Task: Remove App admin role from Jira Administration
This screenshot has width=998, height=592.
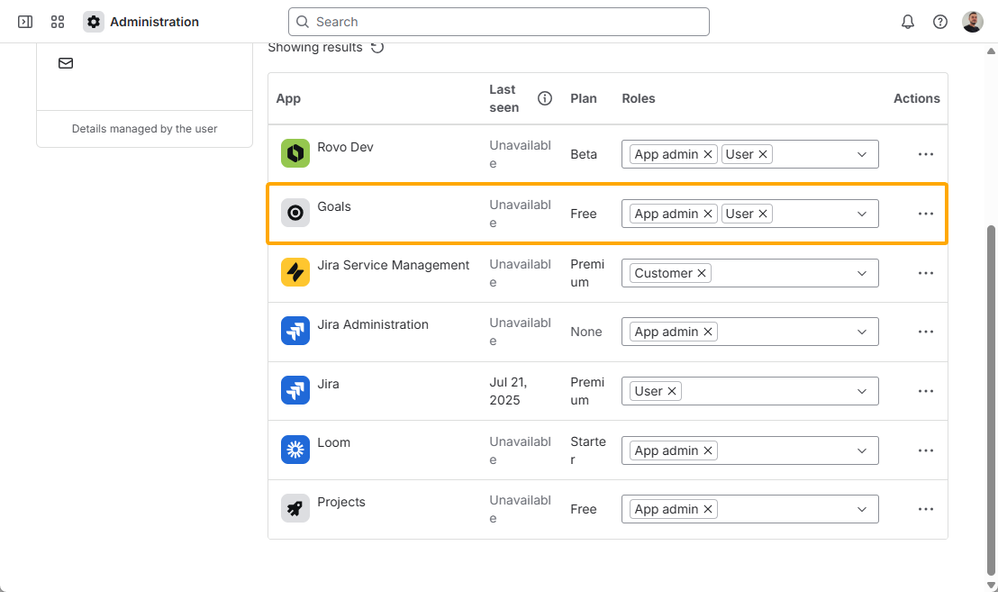Action: [708, 332]
